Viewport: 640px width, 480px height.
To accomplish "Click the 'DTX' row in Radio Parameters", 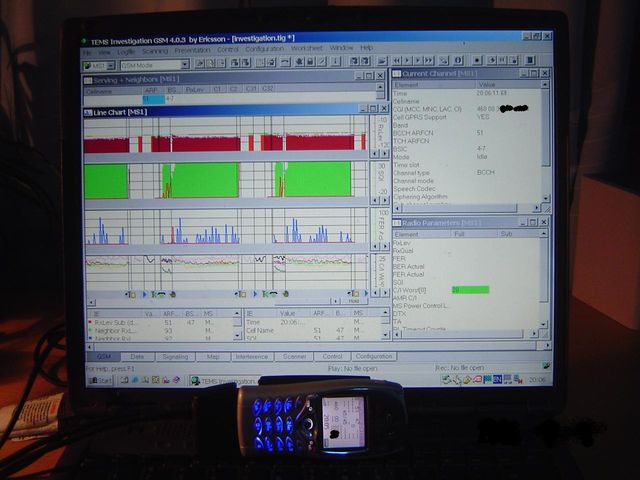I will [466, 313].
